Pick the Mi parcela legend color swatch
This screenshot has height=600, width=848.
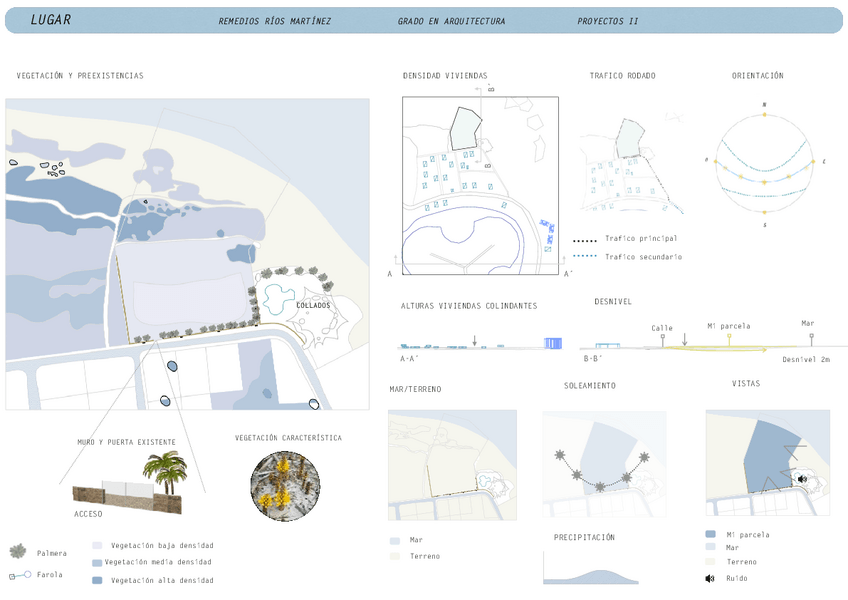[x=710, y=534]
